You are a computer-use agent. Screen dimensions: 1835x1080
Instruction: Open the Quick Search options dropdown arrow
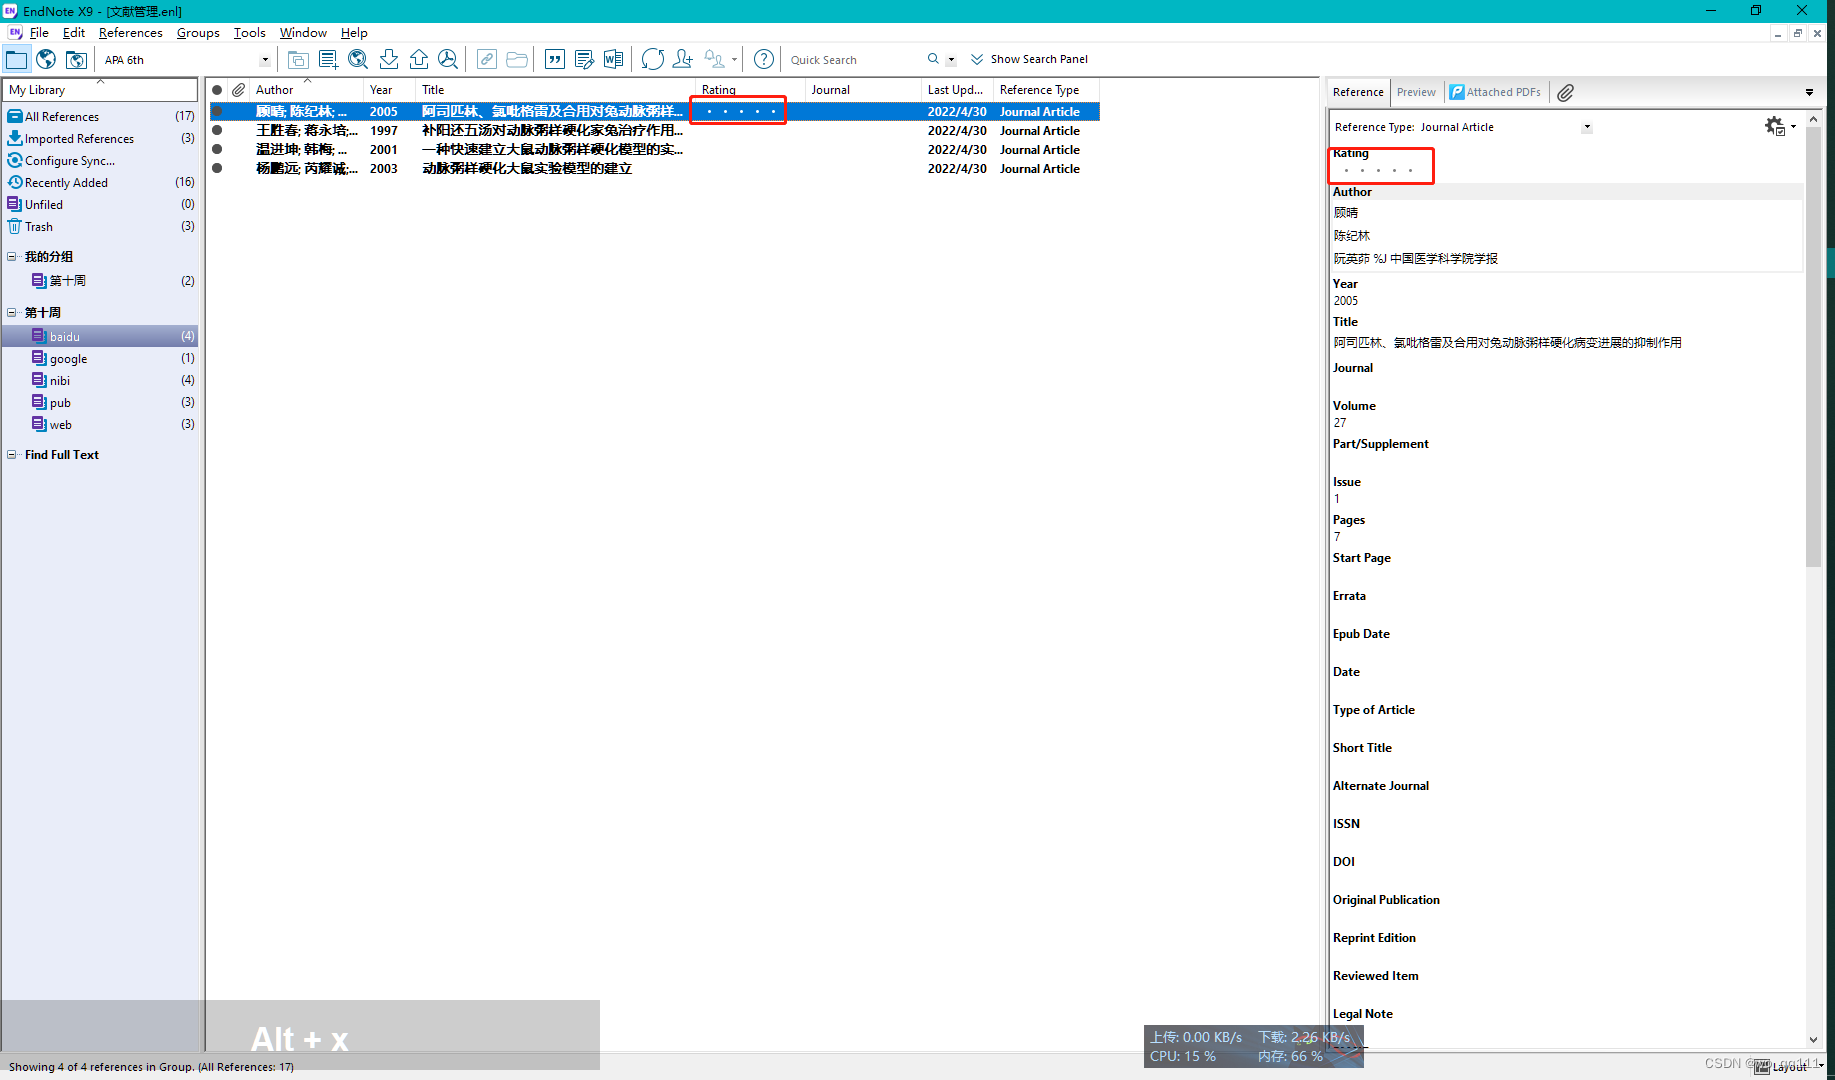(x=951, y=60)
